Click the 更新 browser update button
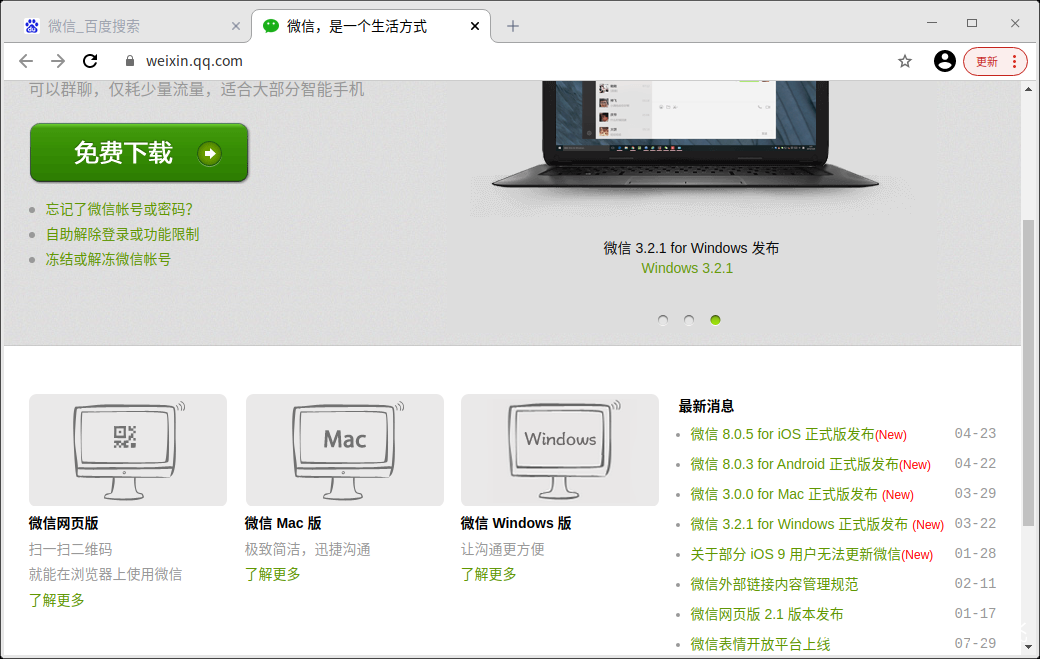1040x659 pixels. (x=995, y=62)
